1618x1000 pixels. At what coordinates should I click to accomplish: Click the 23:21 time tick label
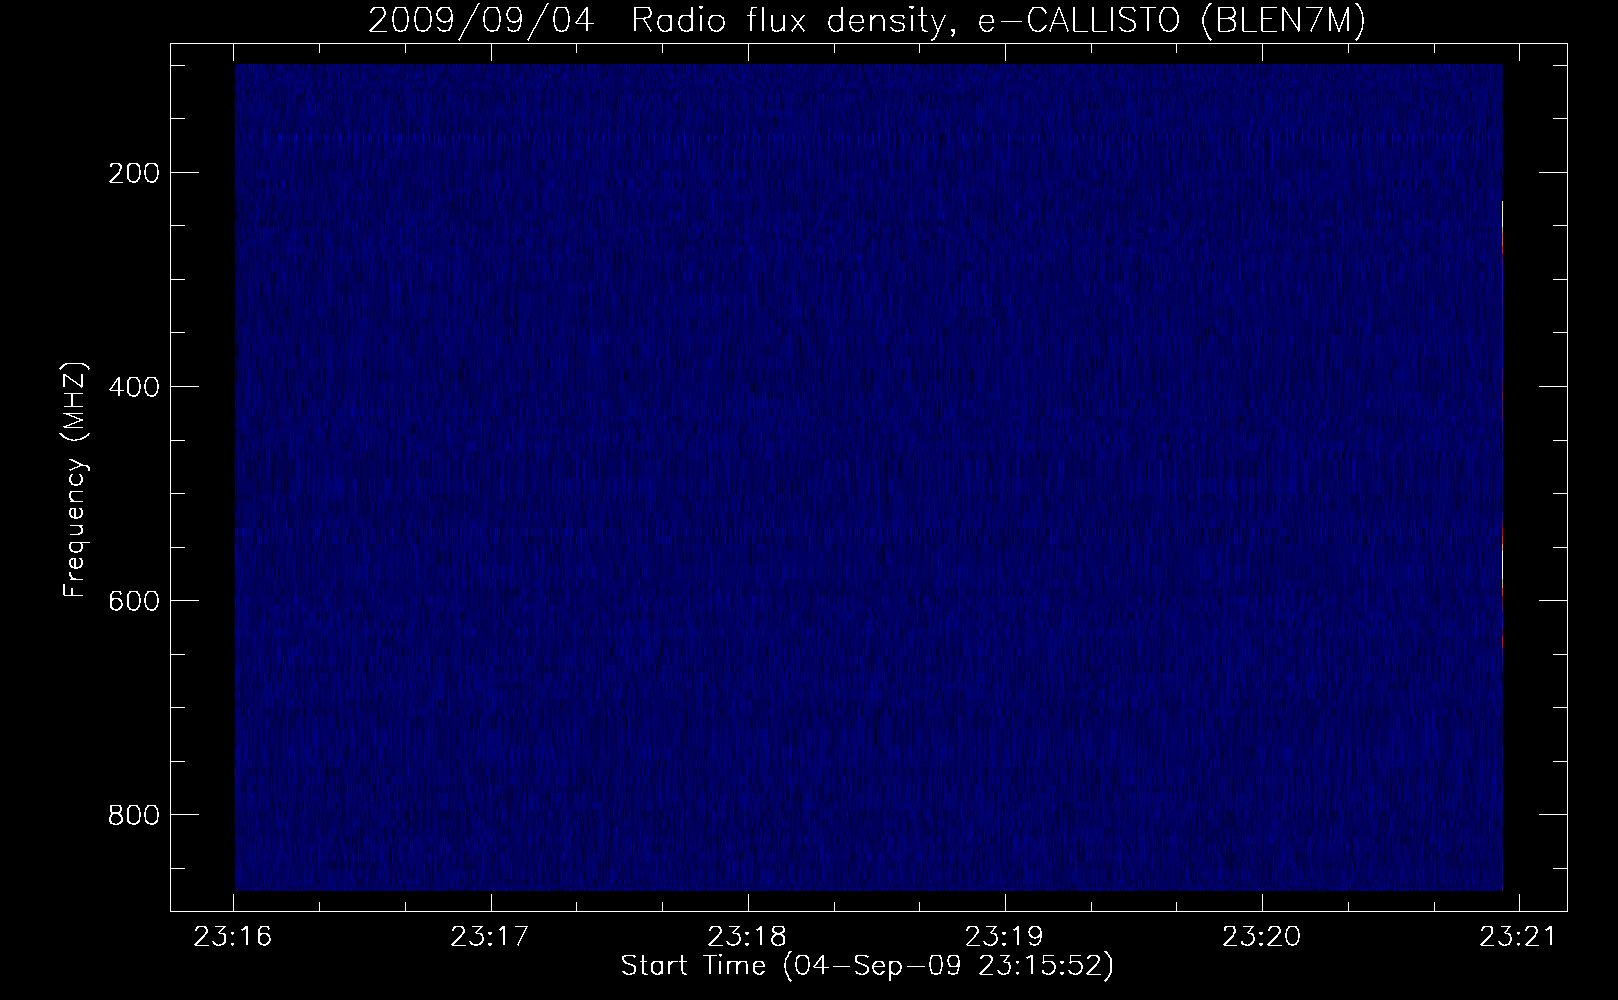pyautogui.click(x=1519, y=937)
